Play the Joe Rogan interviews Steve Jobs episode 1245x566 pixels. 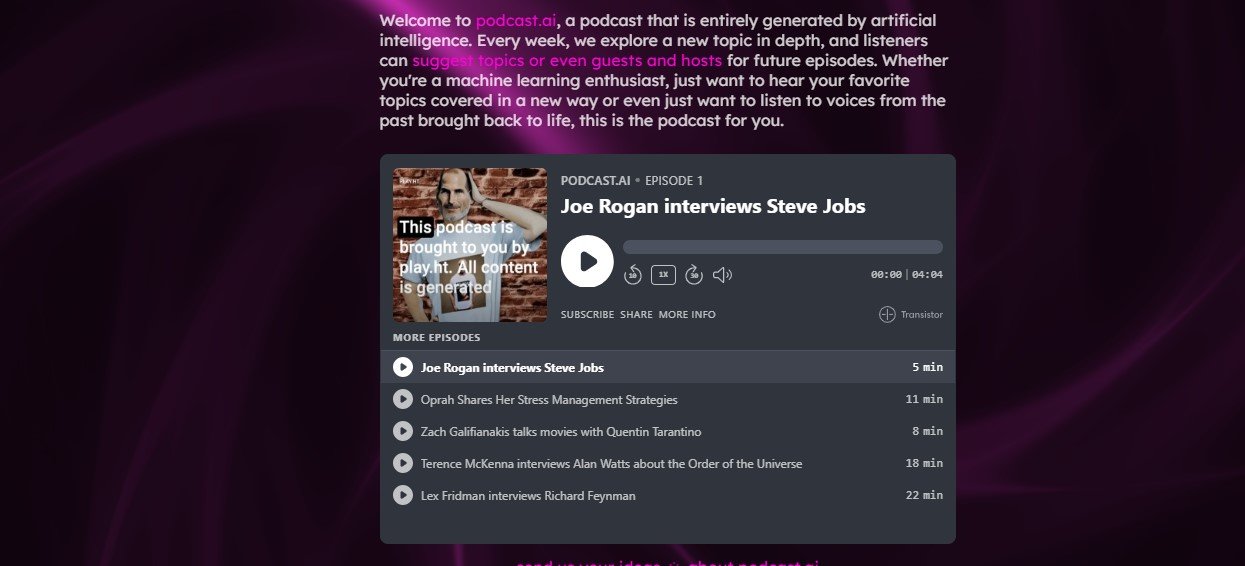click(587, 261)
